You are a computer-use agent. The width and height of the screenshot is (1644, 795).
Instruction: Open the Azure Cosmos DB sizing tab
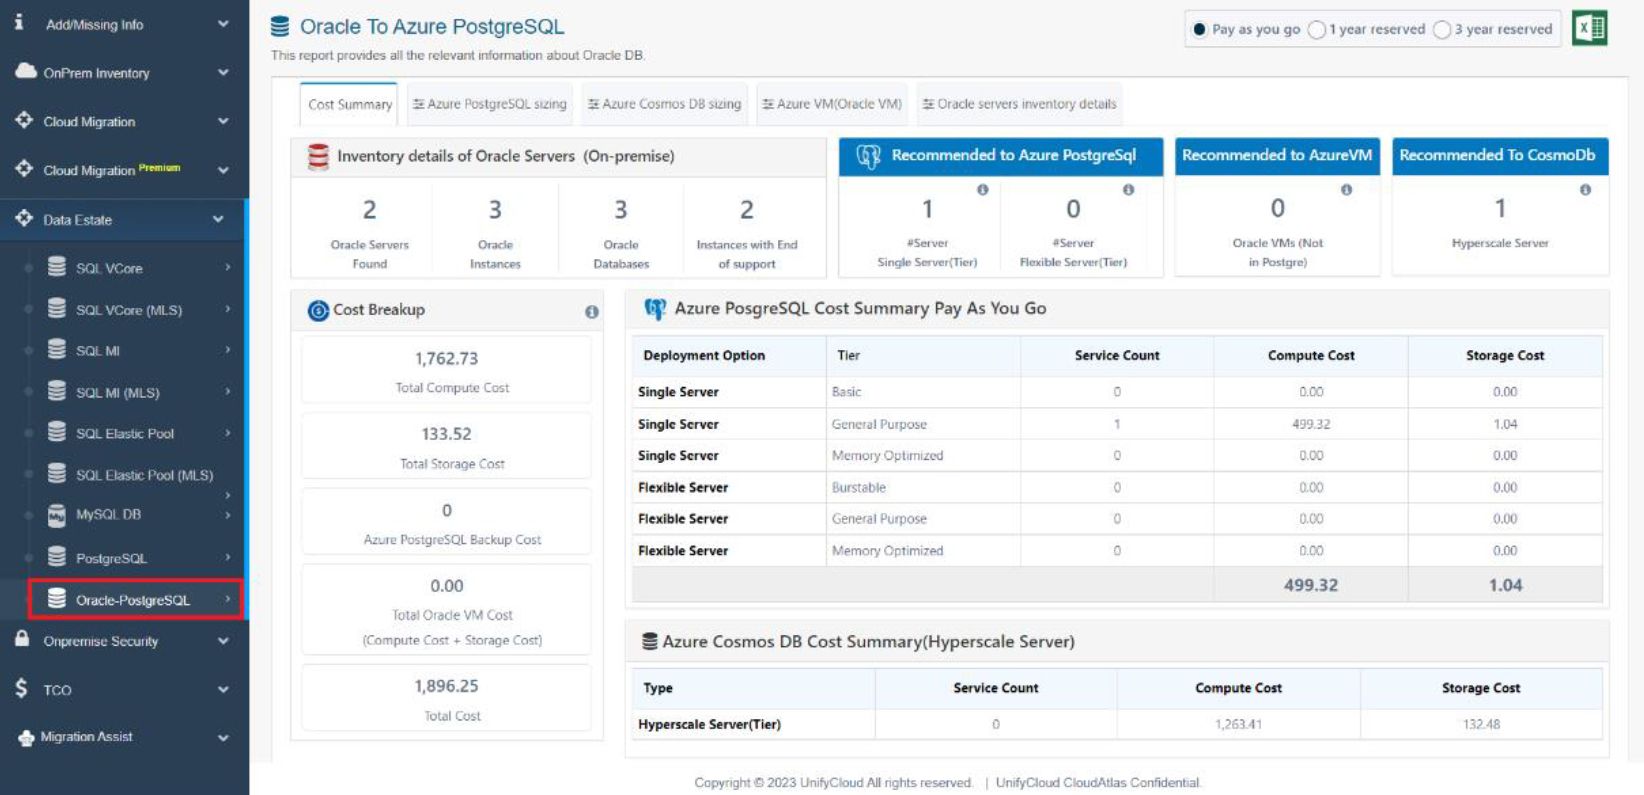pyautogui.click(x=664, y=104)
